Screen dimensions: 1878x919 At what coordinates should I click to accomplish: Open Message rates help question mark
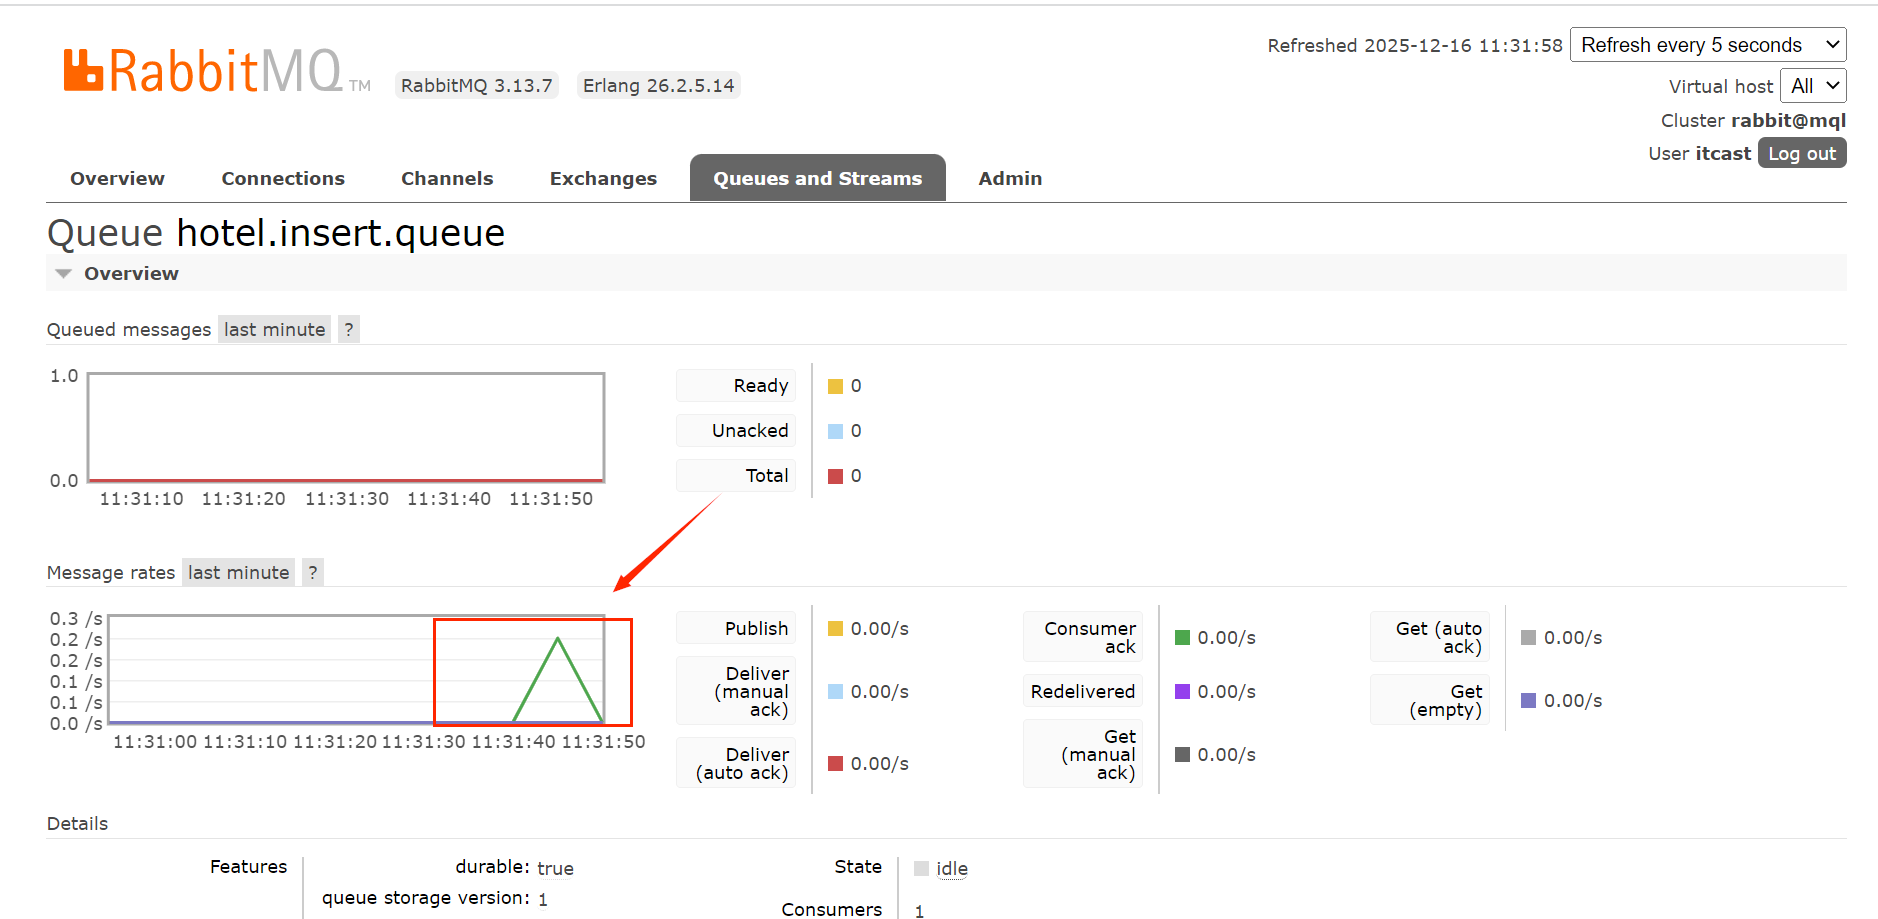tap(313, 573)
